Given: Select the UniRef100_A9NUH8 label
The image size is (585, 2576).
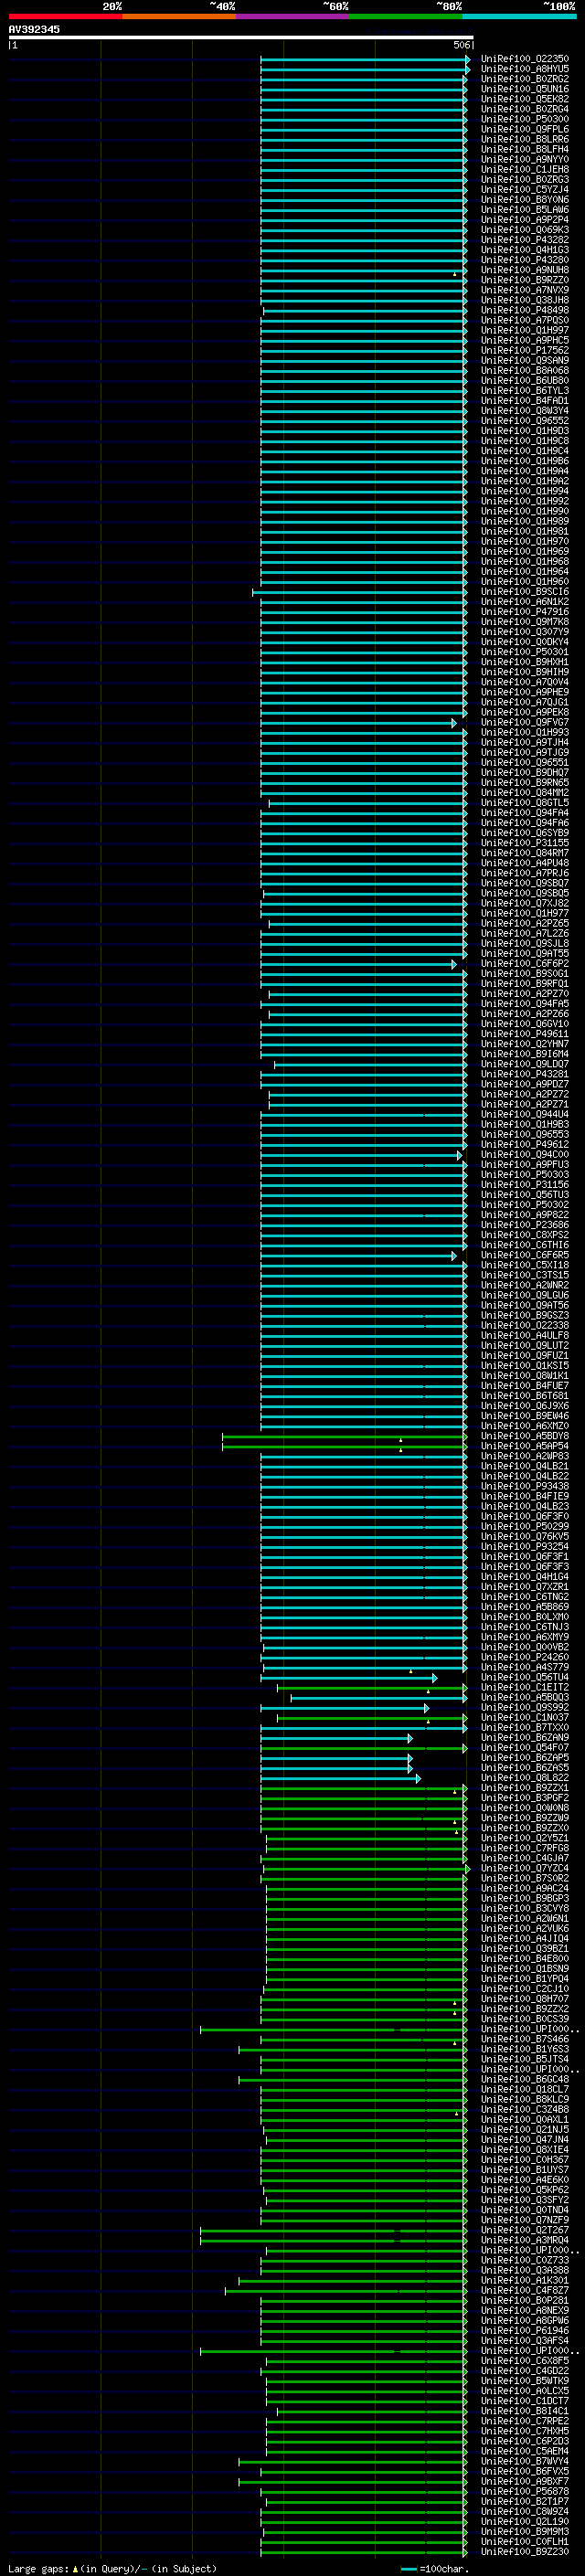Looking at the screenshot, I should tap(524, 270).
